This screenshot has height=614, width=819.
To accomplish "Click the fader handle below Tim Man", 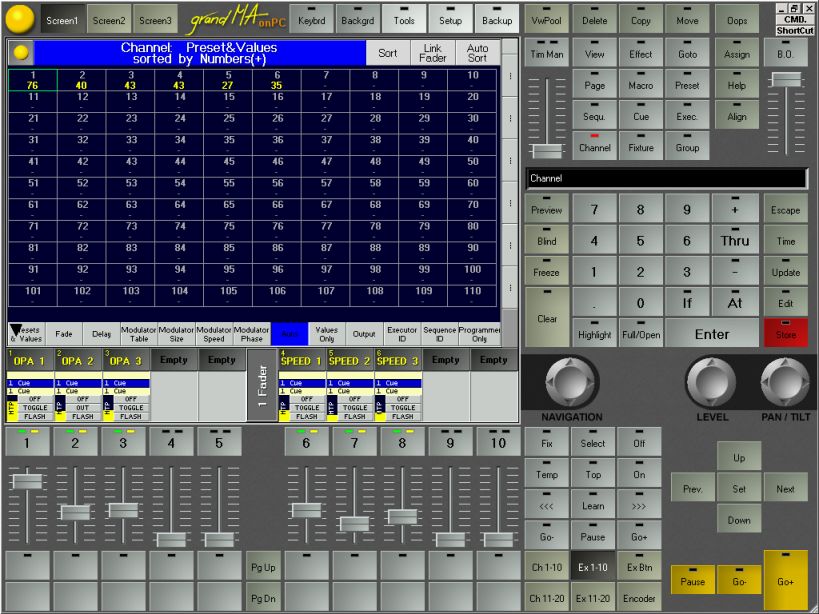I will coord(547,151).
